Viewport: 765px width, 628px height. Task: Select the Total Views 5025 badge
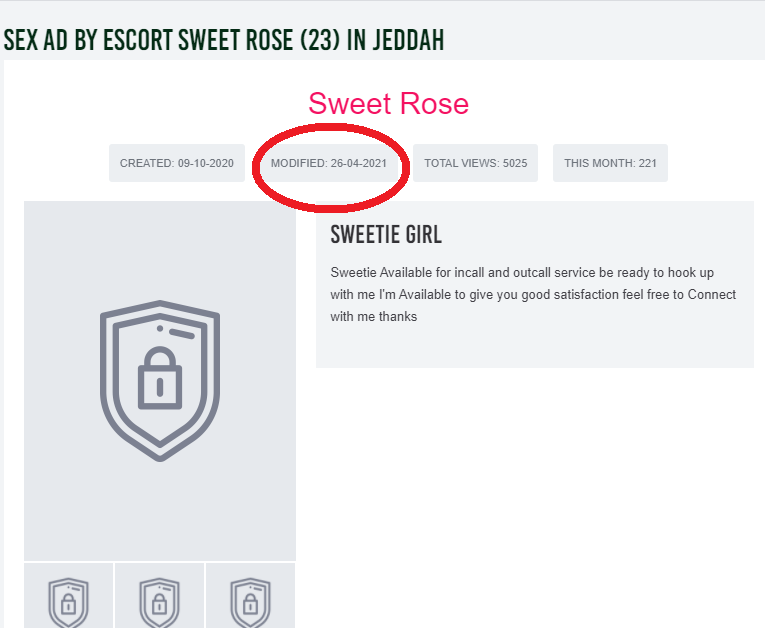tap(475, 163)
